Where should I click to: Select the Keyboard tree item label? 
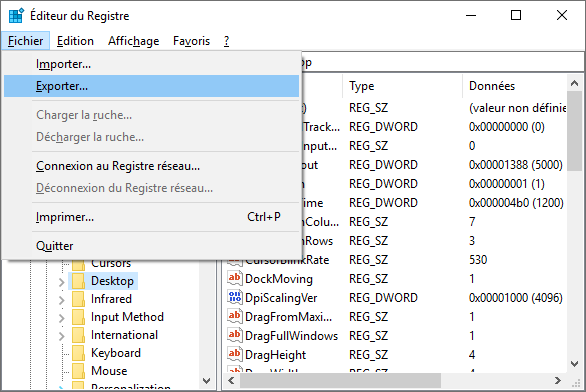tap(115, 353)
